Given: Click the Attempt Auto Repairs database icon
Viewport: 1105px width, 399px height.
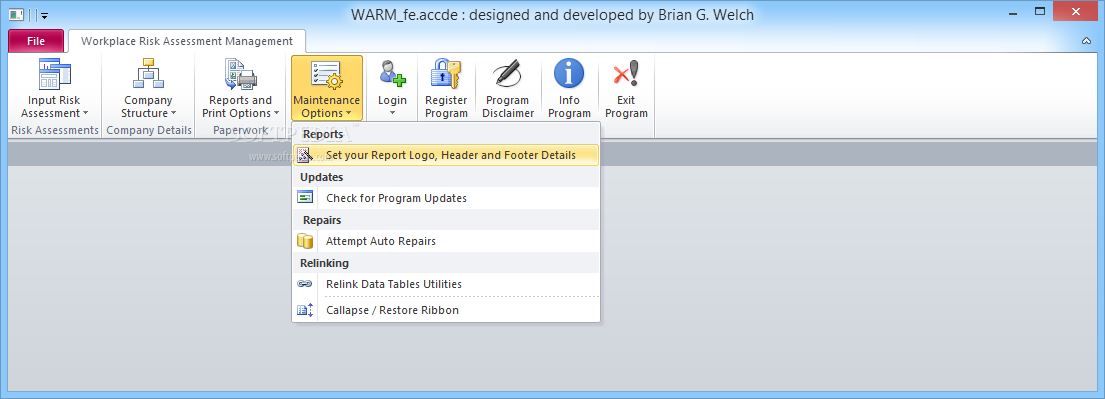Looking at the screenshot, I should pos(304,241).
